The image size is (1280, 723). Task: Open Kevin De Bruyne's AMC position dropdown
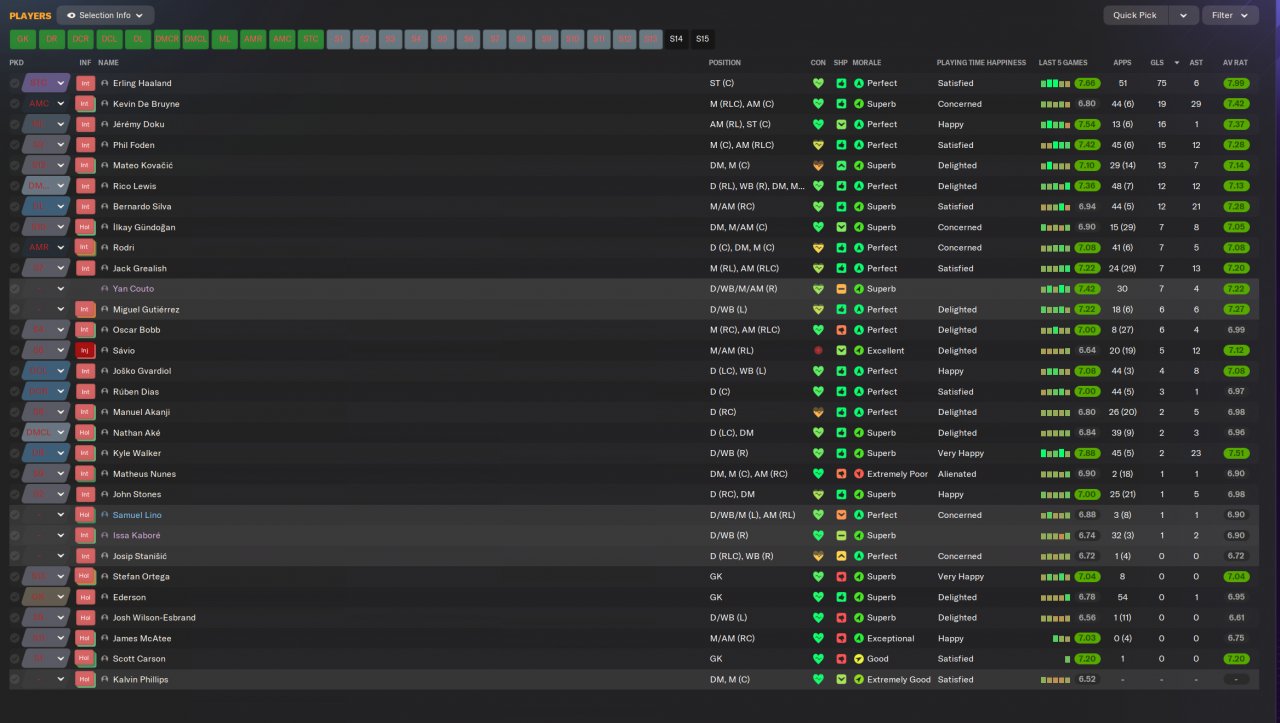click(x=46, y=104)
